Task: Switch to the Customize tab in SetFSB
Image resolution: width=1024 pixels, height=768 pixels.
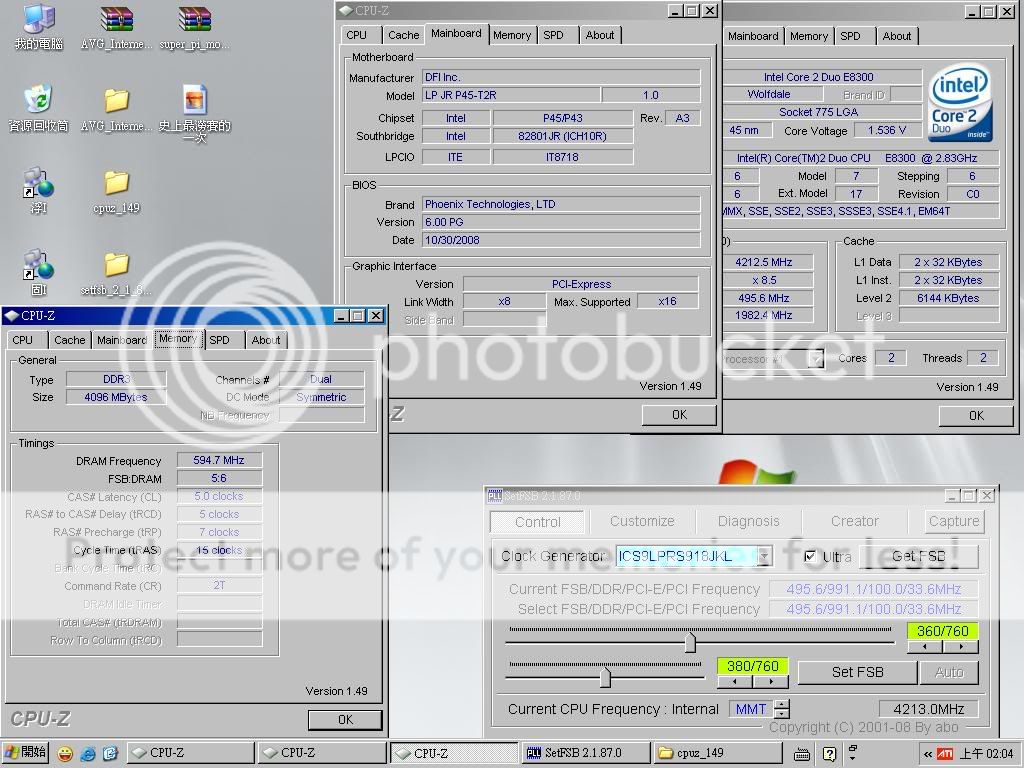Action: tap(642, 521)
